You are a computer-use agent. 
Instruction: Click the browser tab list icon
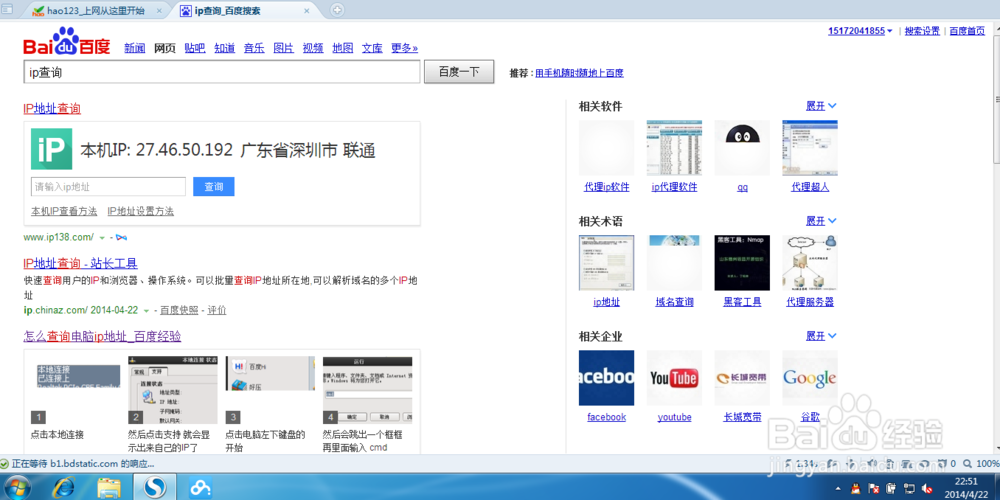coord(8,9)
